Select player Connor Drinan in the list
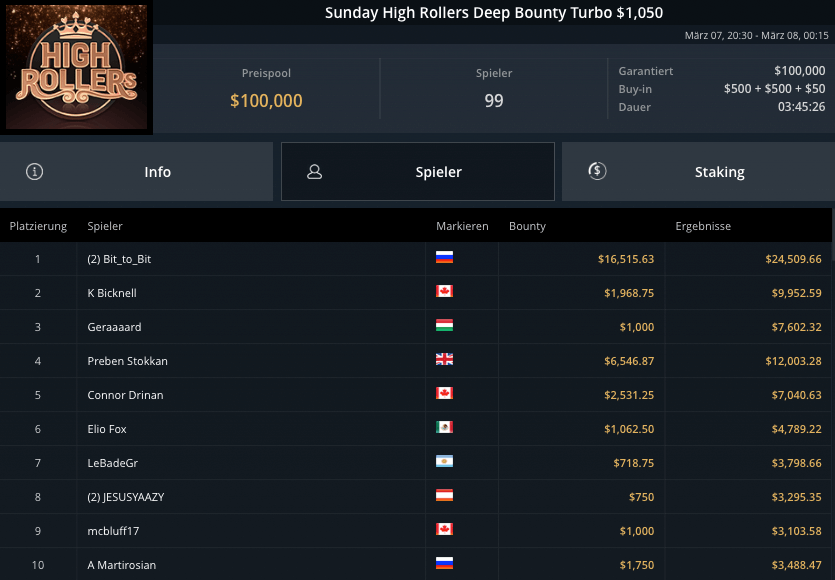Image resolution: width=835 pixels, height=580 pixels. 125,395
